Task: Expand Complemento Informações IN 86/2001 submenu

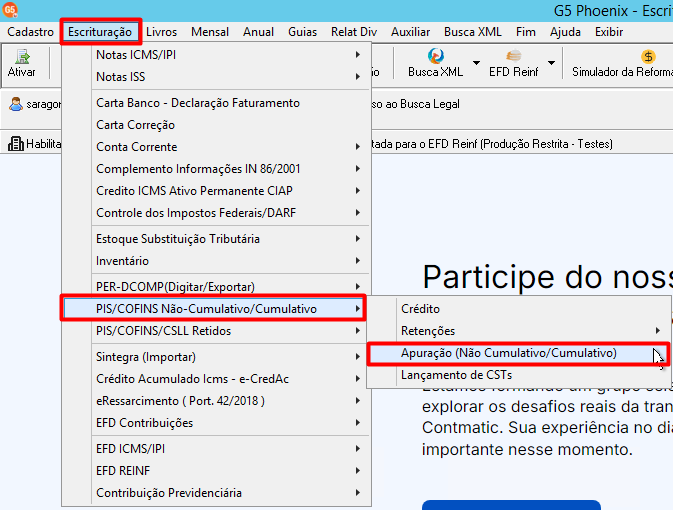Action: pyautogui.click(x=215, y=169)
